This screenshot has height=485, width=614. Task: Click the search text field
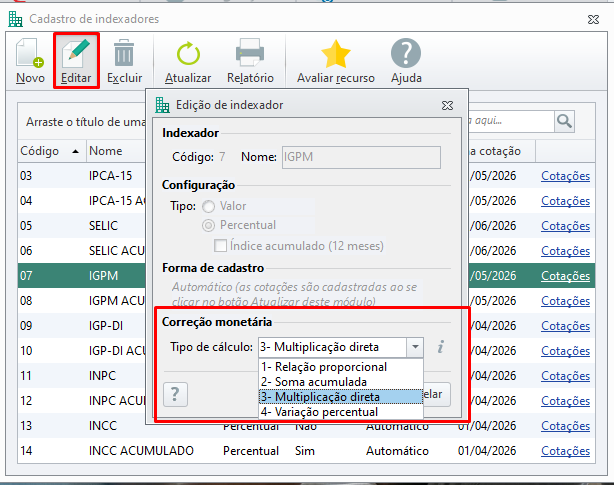pos(511,121)
